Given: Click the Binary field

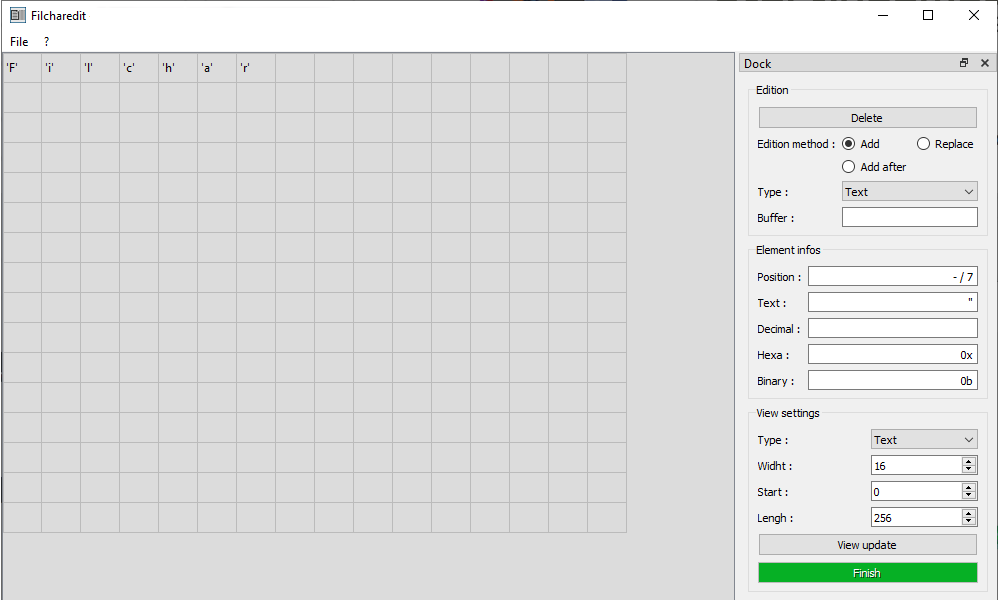Looking at the screenshot, I should pos(893,381).
